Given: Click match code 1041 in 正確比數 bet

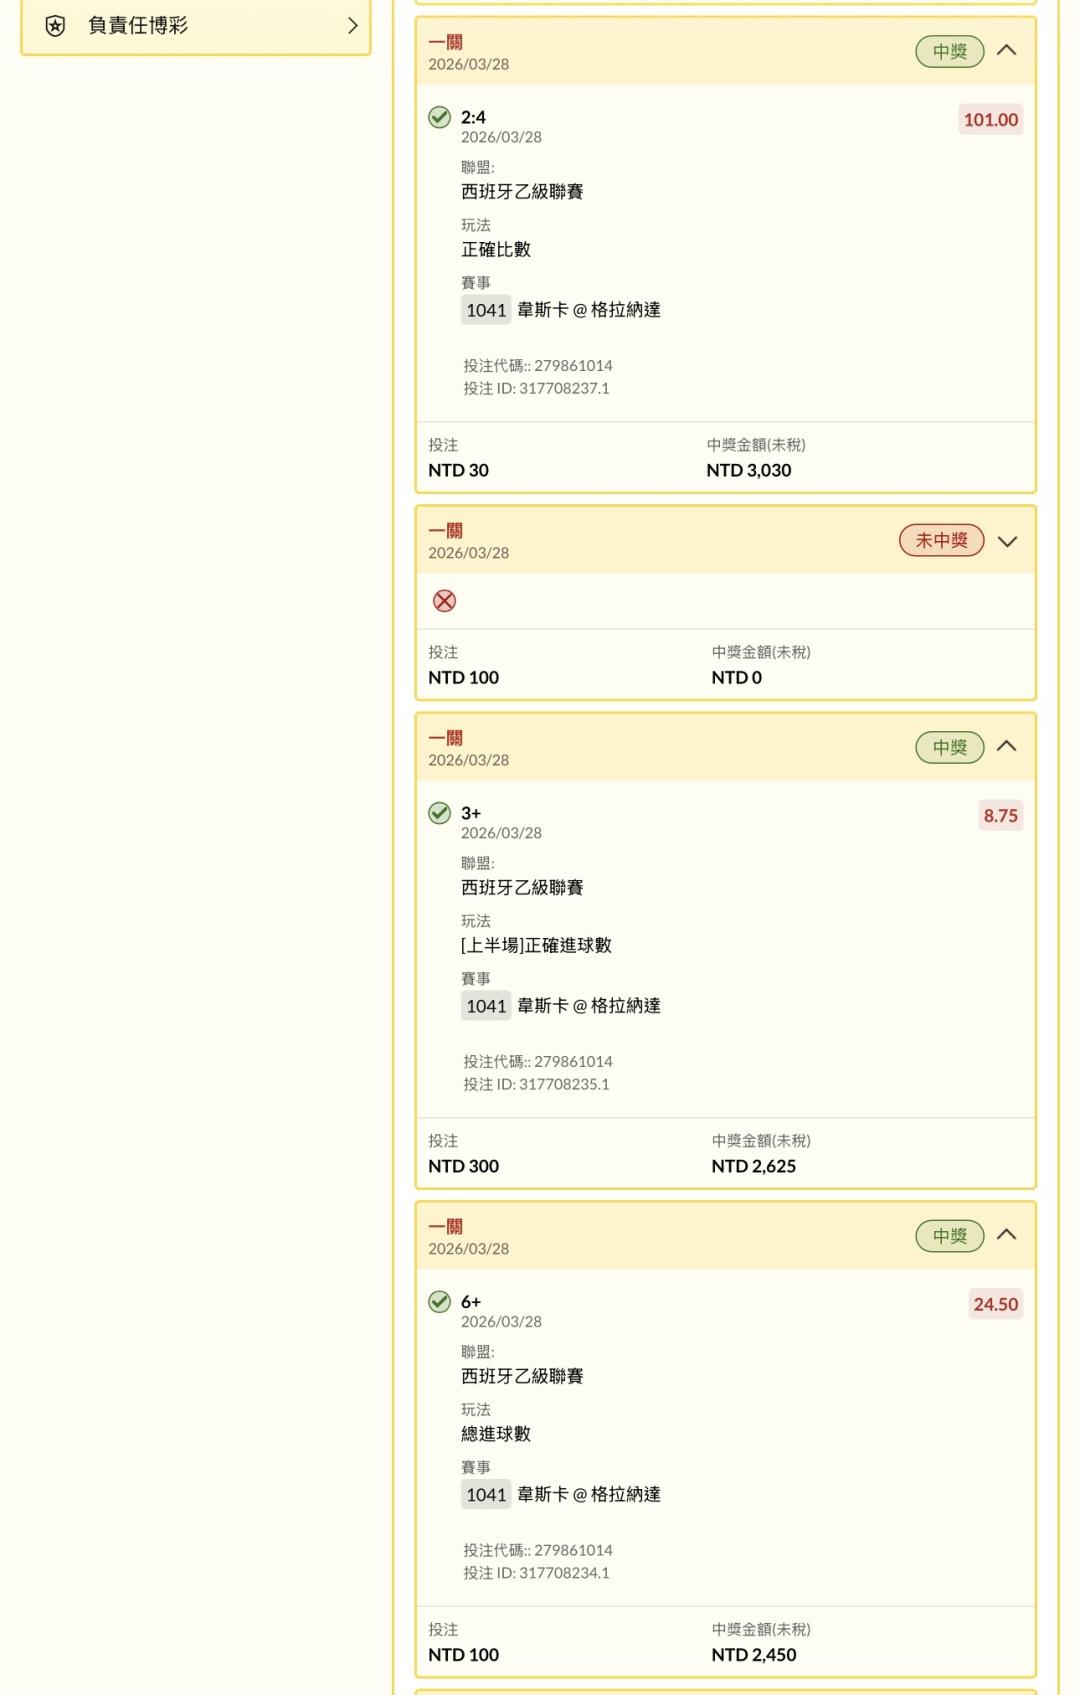Looking at the screenshot, I should pyautogui.click(x=486, y=310).
